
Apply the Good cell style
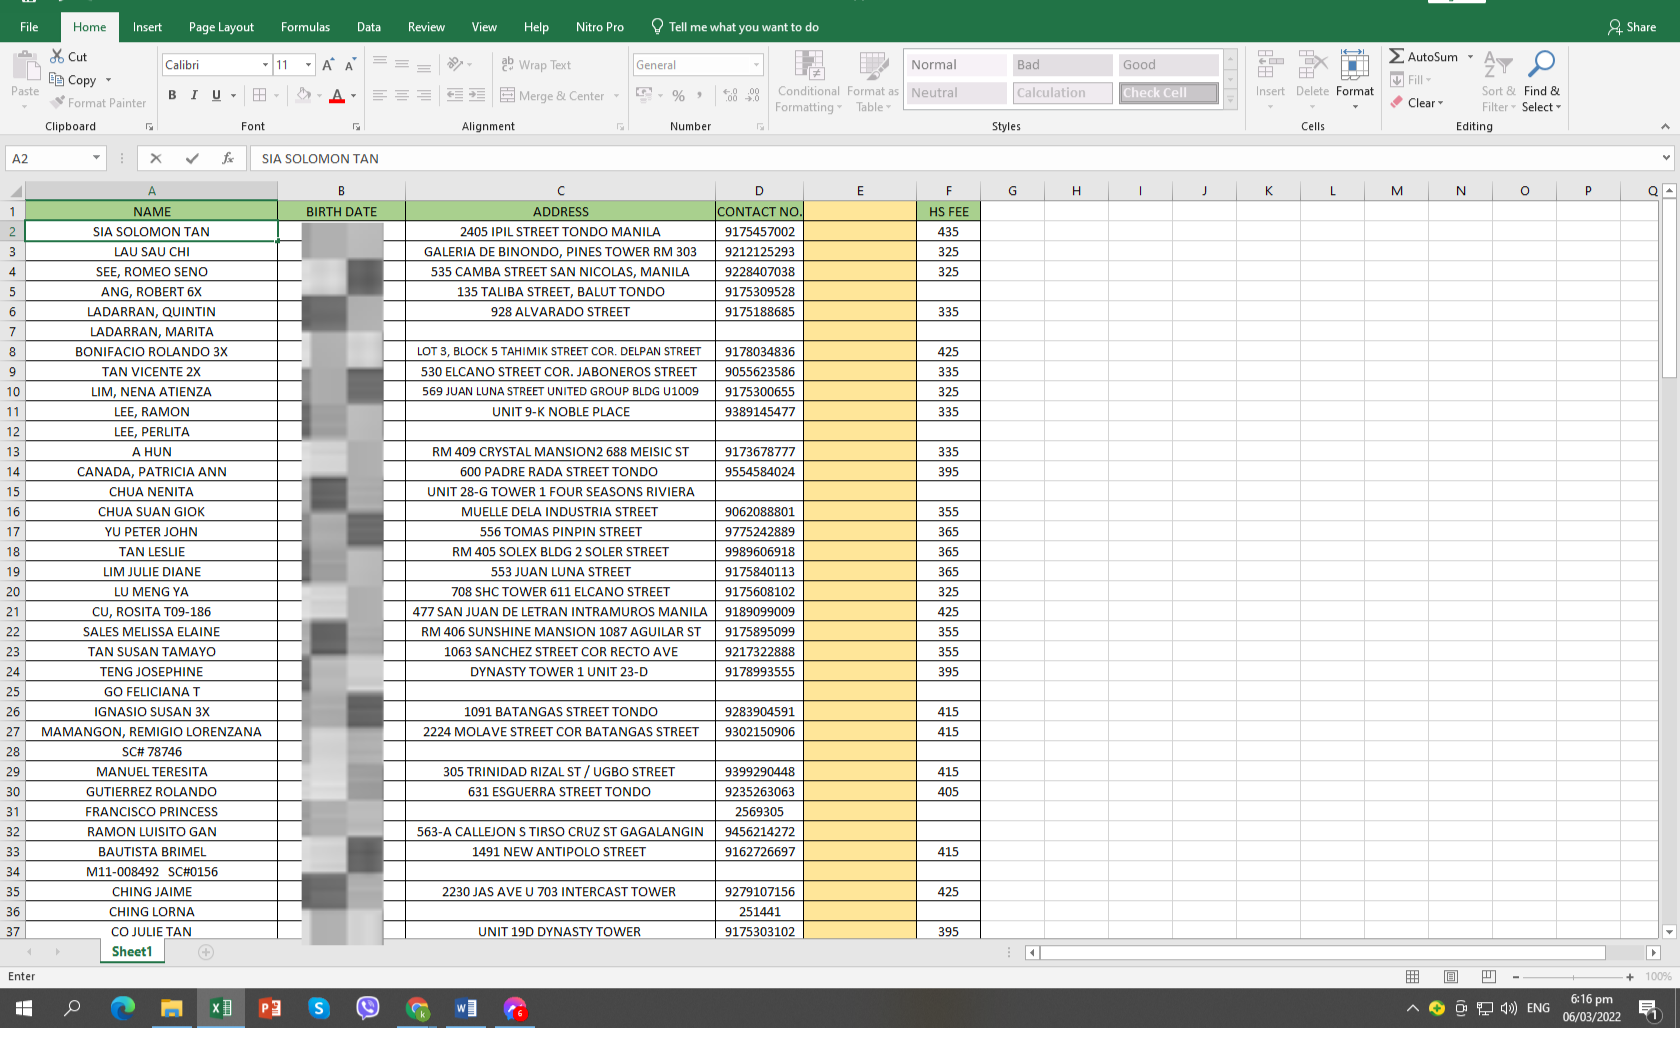tap(1168, 65)
